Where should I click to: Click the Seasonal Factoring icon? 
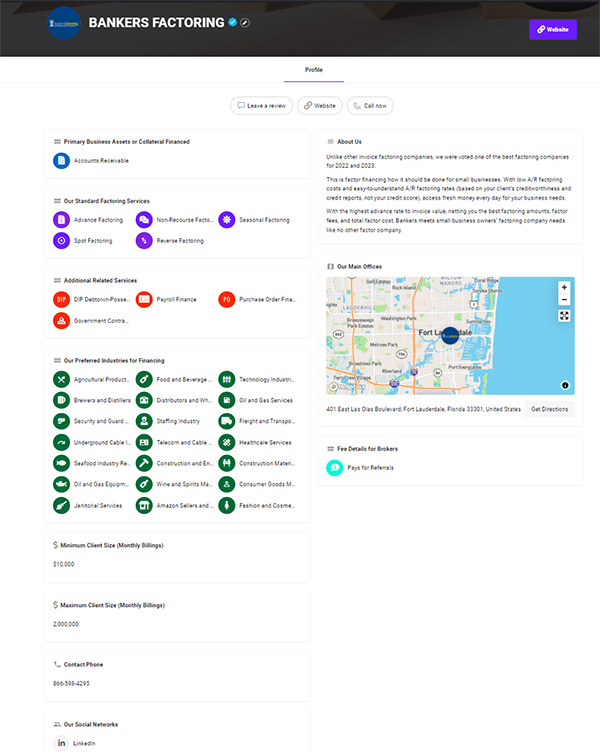click(x=227, y=219)
